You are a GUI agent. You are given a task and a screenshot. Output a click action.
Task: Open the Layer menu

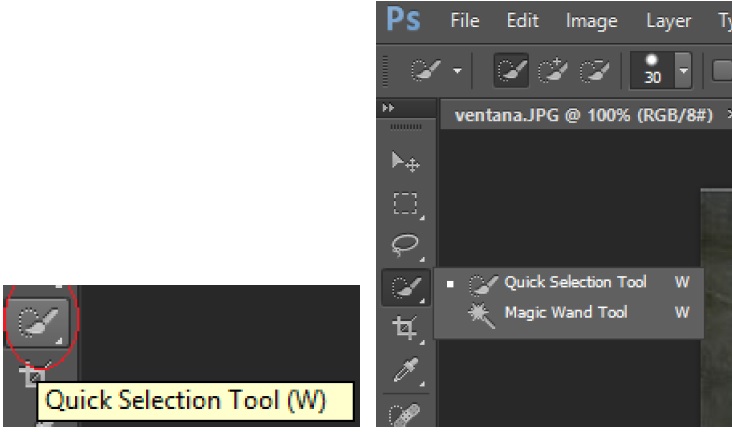click(x=668, y=21)
